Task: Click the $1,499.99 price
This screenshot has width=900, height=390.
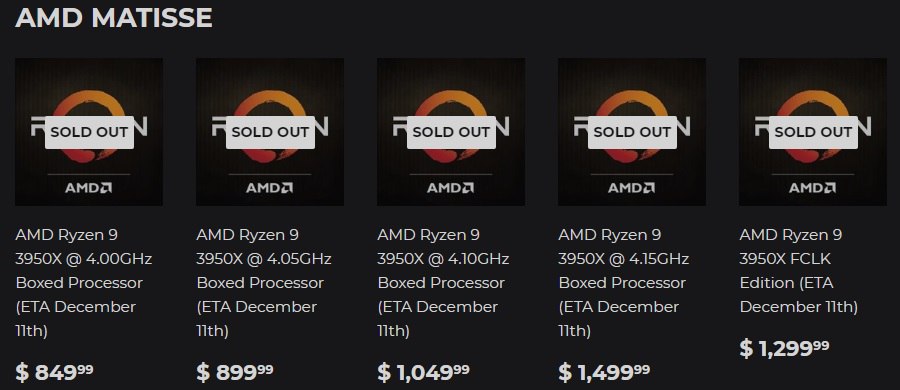Action: pos(604,372)
